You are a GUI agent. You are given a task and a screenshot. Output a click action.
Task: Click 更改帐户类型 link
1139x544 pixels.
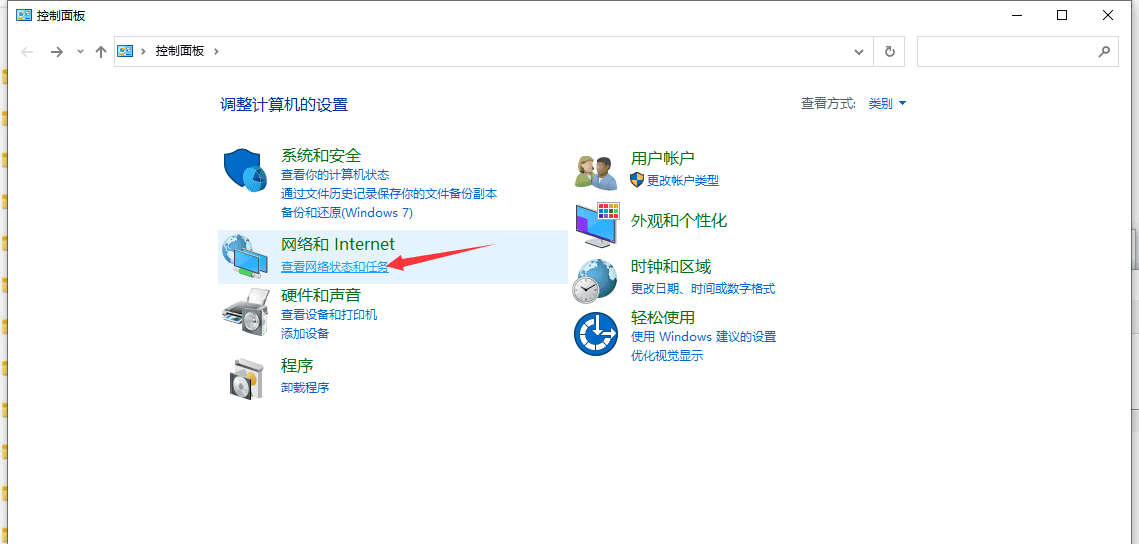coord(682,181)
